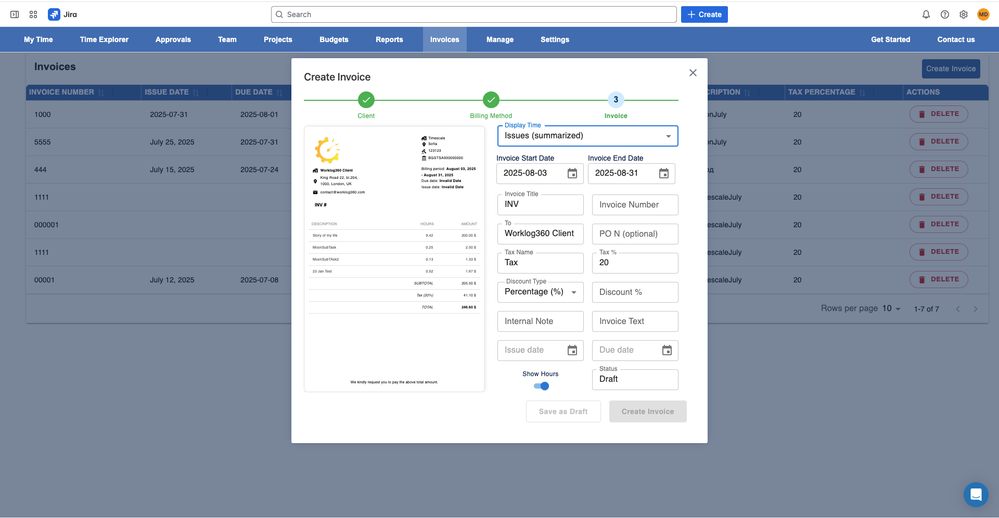999x518 pixels.
Task: Go back to the Billing Method step checkmark
Action: tap(491, 99)
